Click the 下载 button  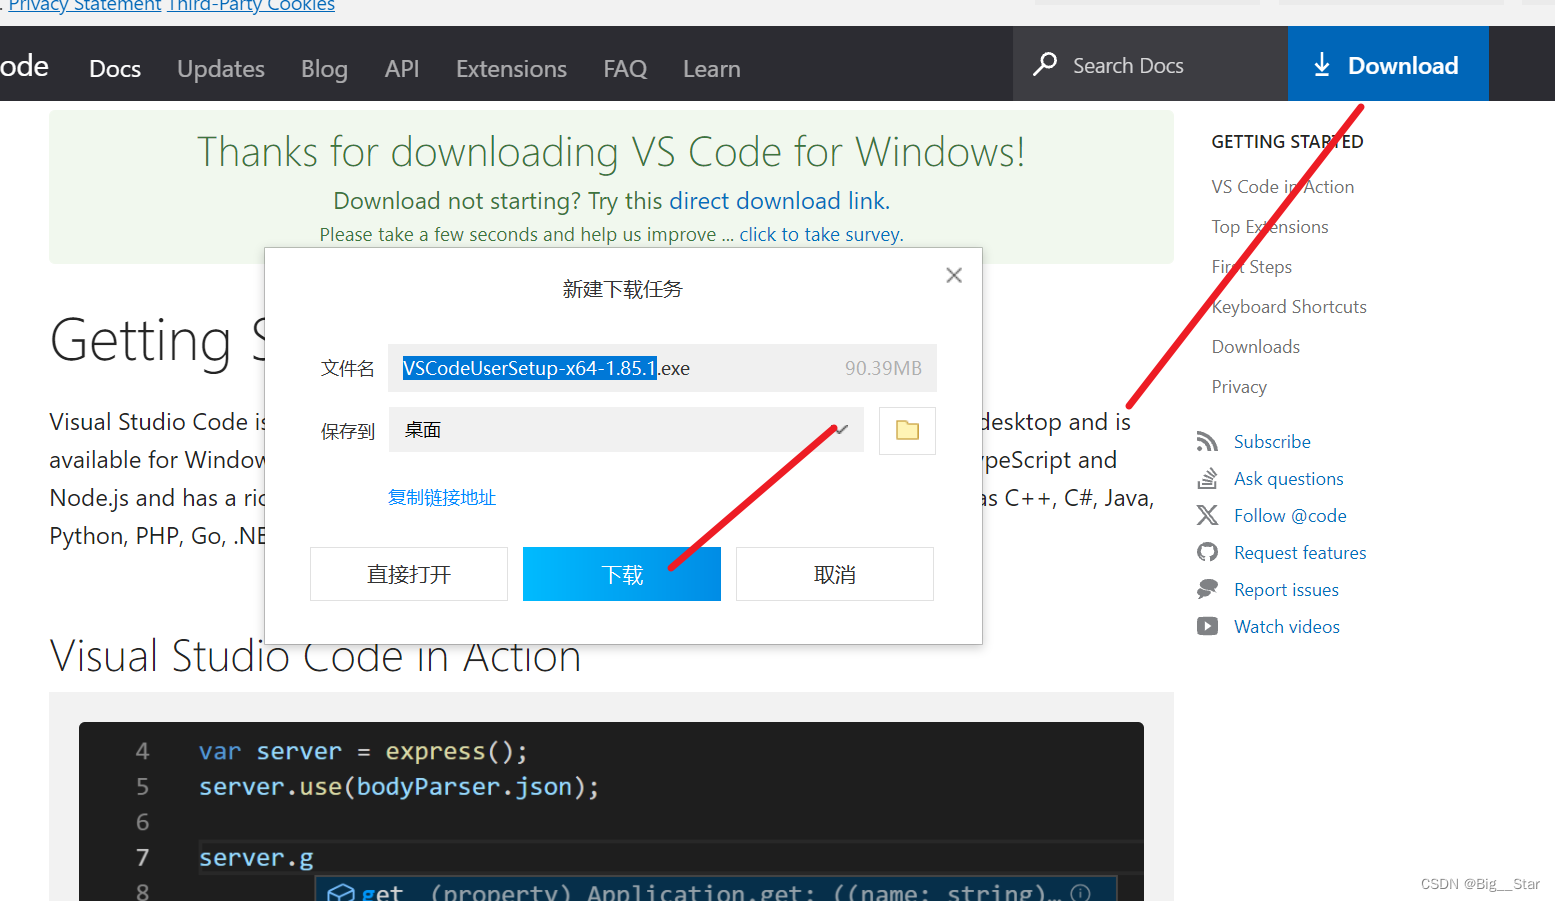(x=622, y=574)
